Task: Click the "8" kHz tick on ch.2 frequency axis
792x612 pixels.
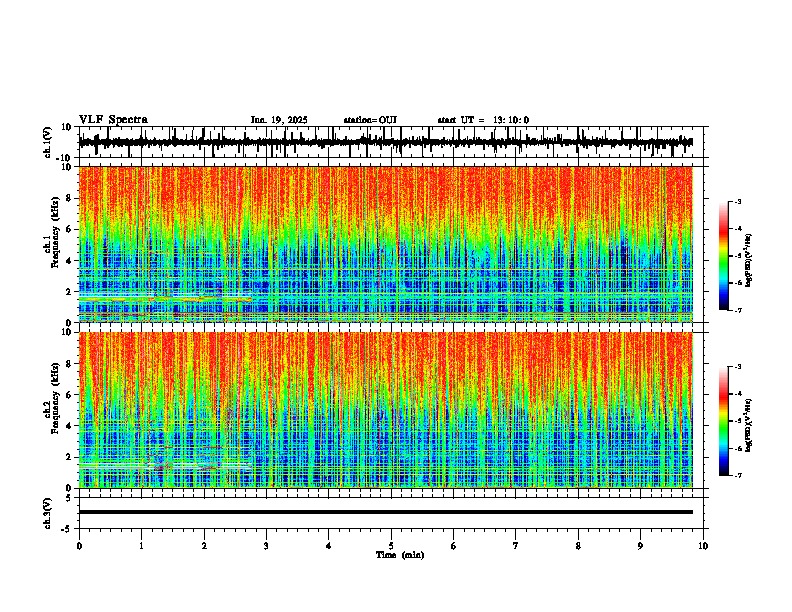Action: tap(70, 364)
